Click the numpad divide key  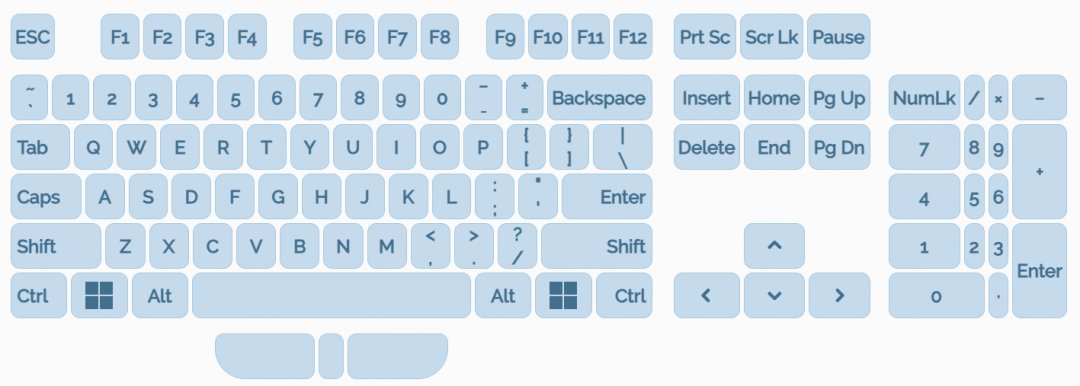point(974,98)
